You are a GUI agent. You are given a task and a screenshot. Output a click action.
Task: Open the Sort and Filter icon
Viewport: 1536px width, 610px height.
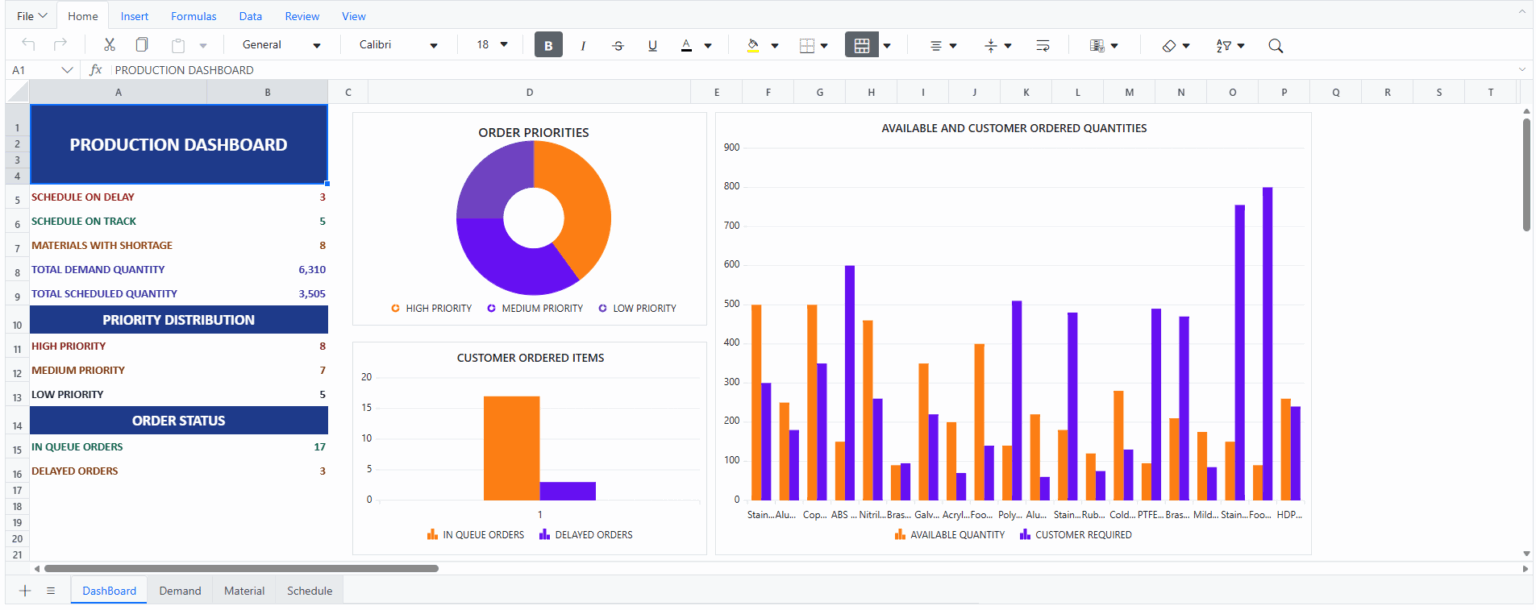tap(1223, 45)
